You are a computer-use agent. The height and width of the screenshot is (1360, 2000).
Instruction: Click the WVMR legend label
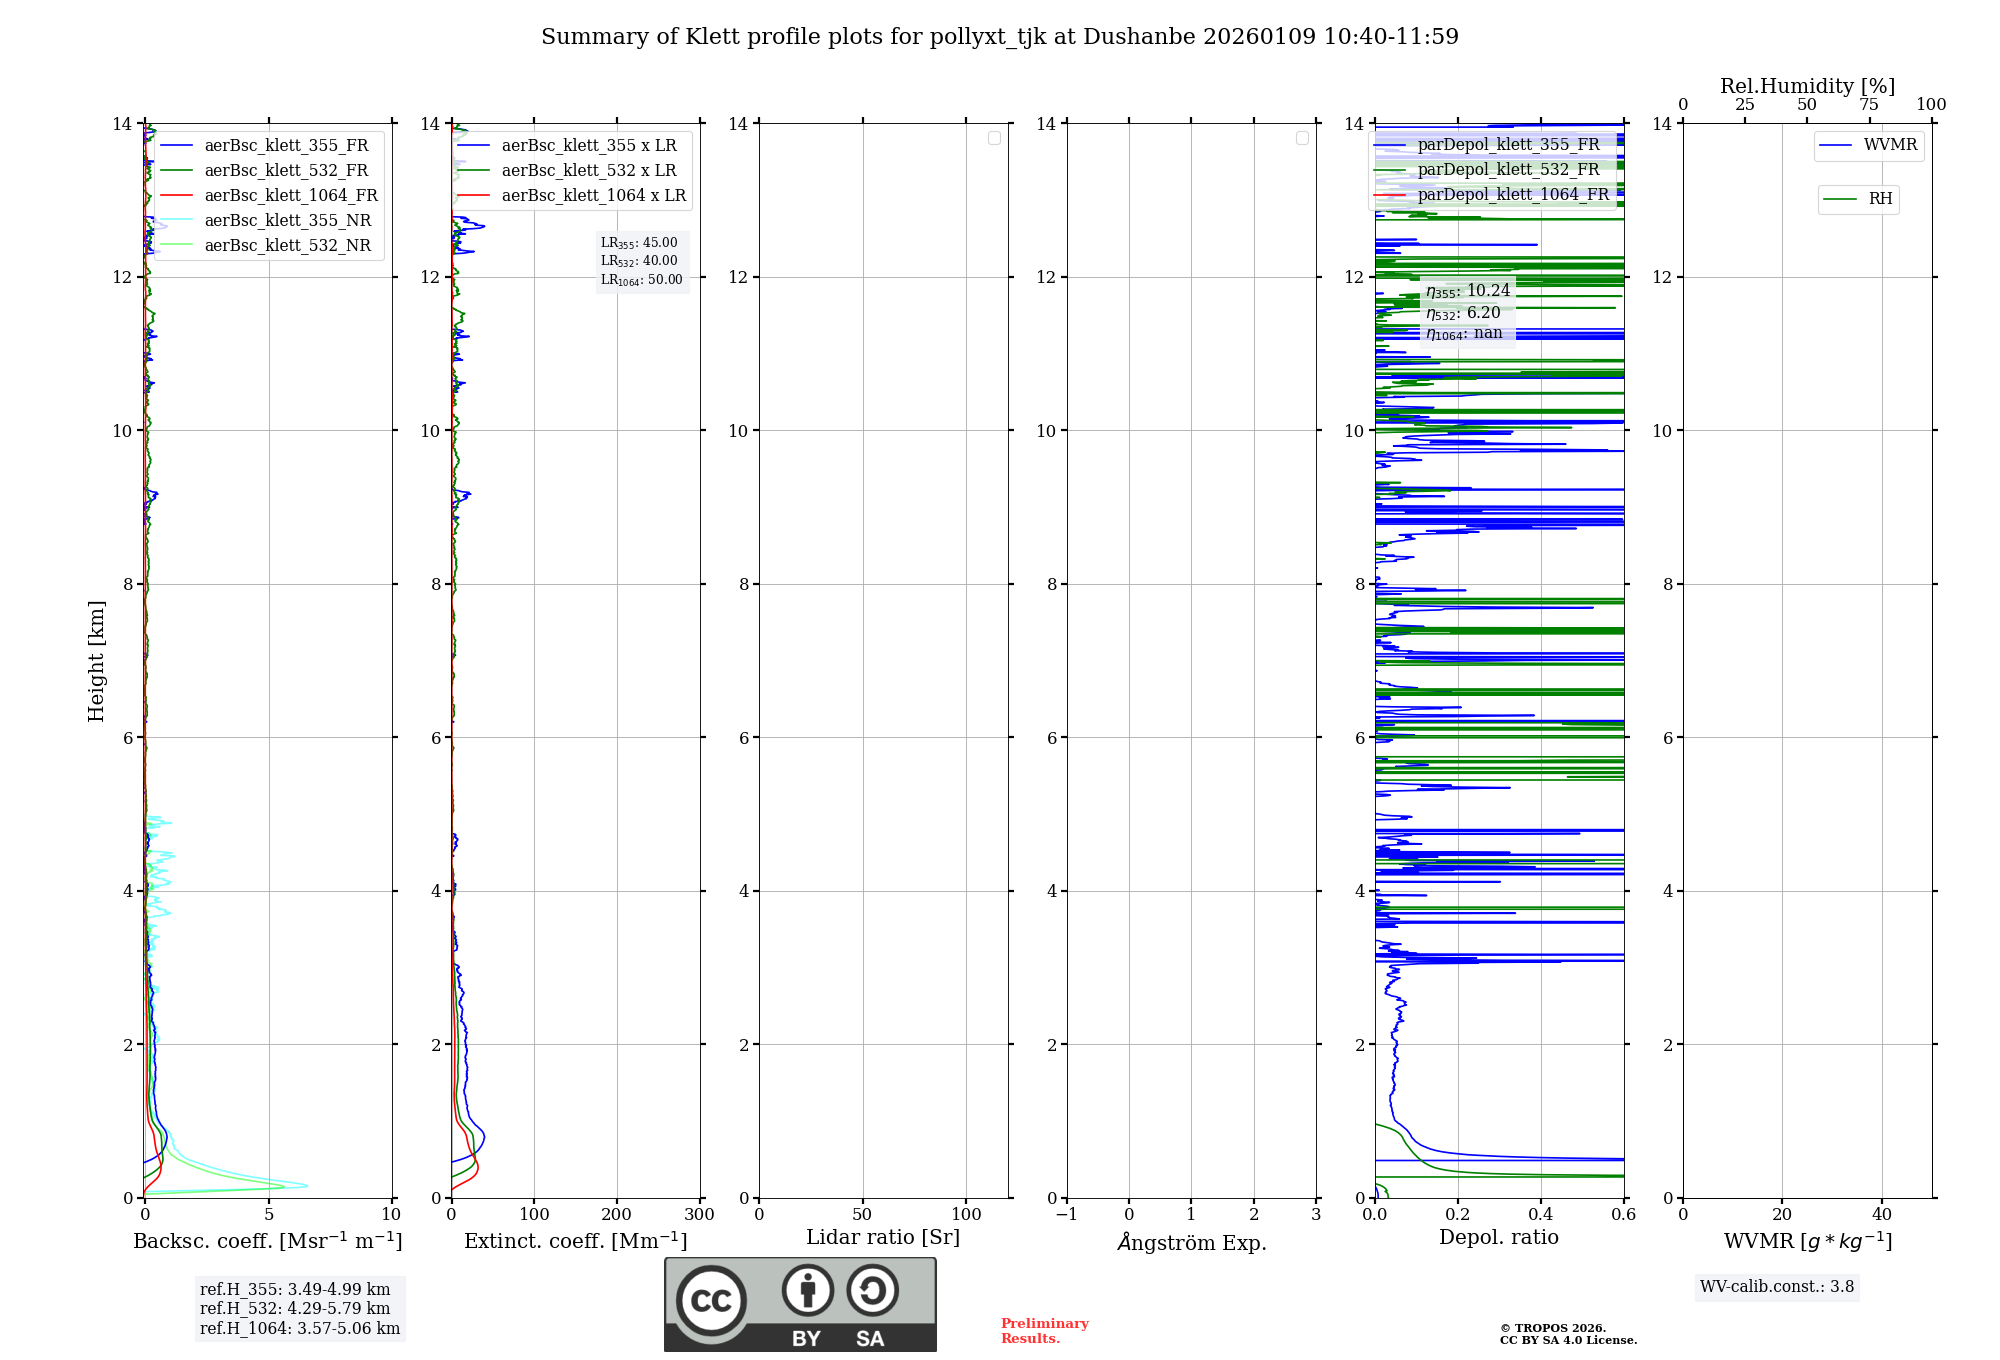[1889, 145]
